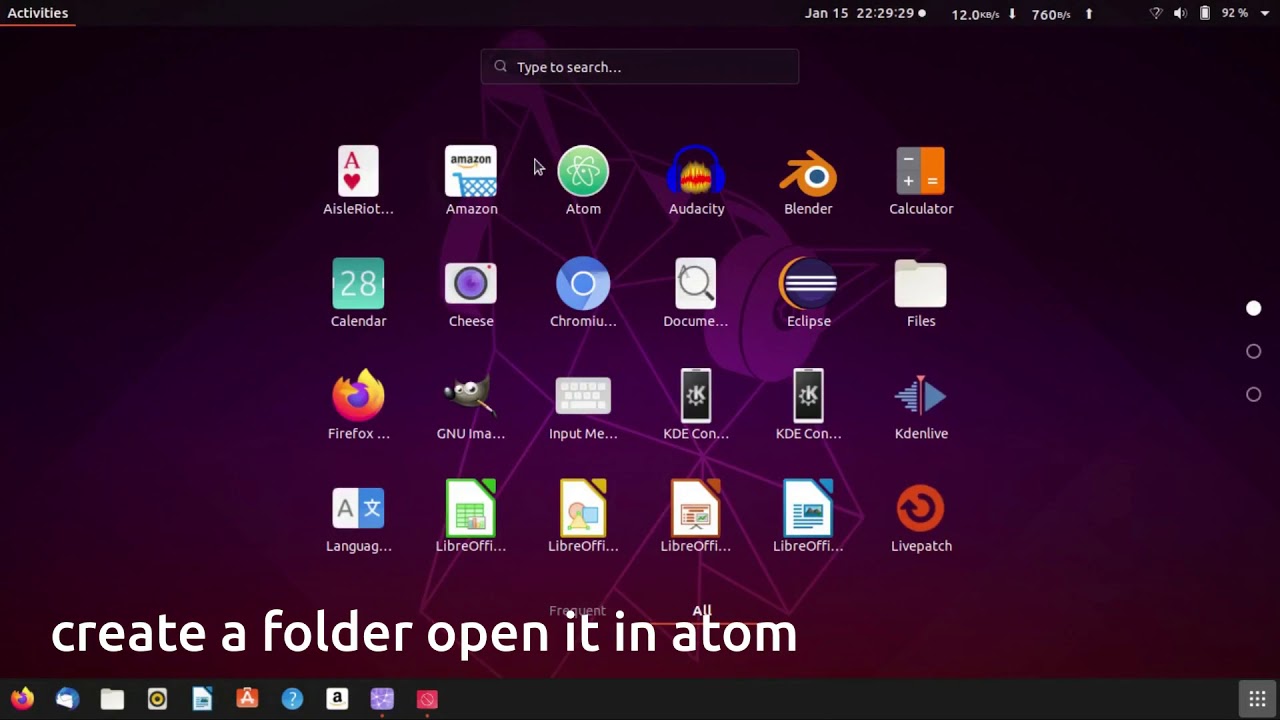The image size is (1280, 720).
Task: Open the system menu dropdown arrow
Action: (1263, 13)
